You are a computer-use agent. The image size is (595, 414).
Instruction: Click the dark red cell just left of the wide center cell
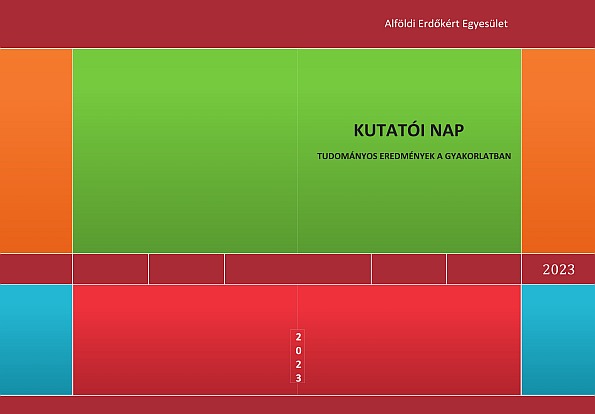pos(186,269)
